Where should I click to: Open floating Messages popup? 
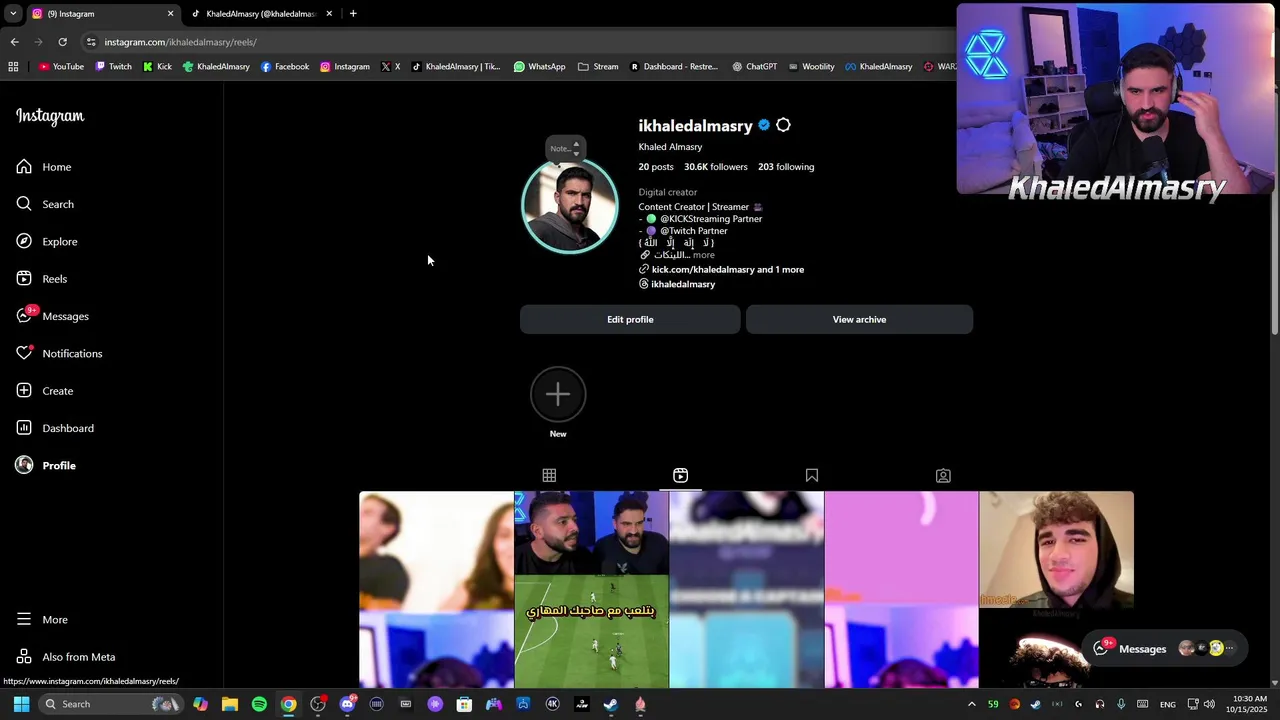(1166, 649)
